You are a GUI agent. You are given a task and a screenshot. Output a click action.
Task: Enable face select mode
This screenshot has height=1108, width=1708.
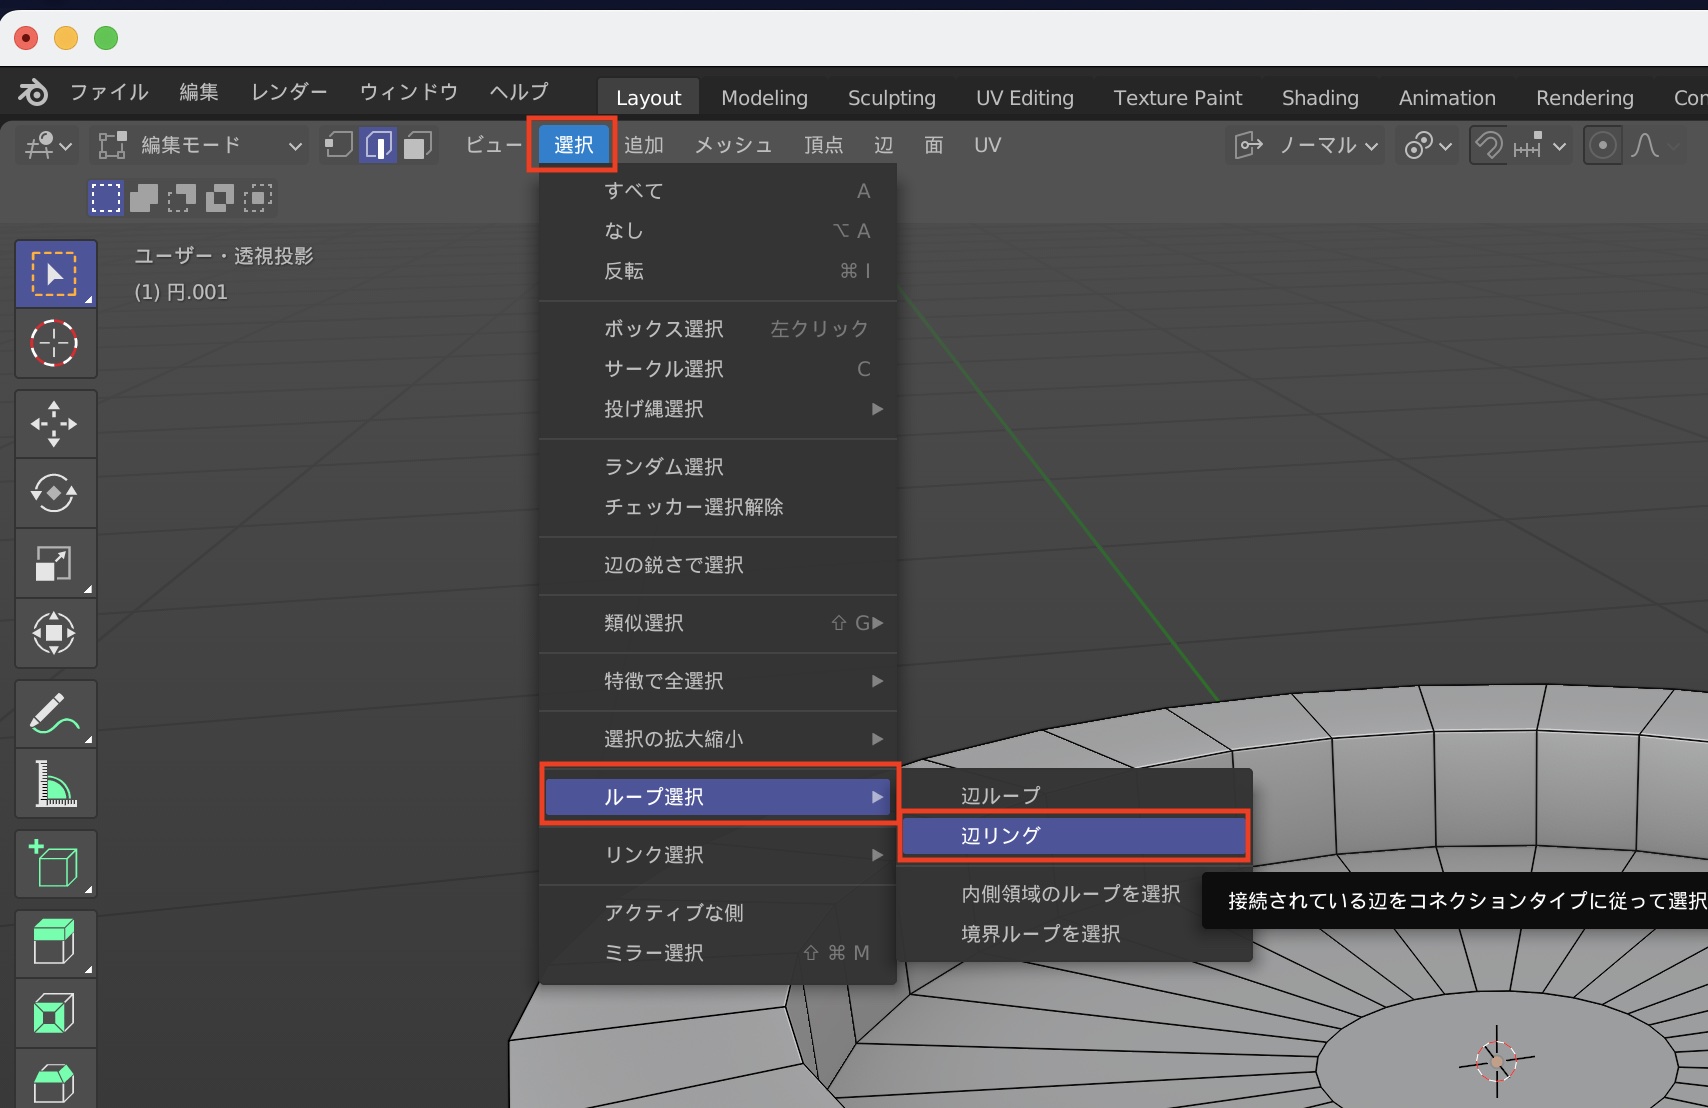[418, 145]
